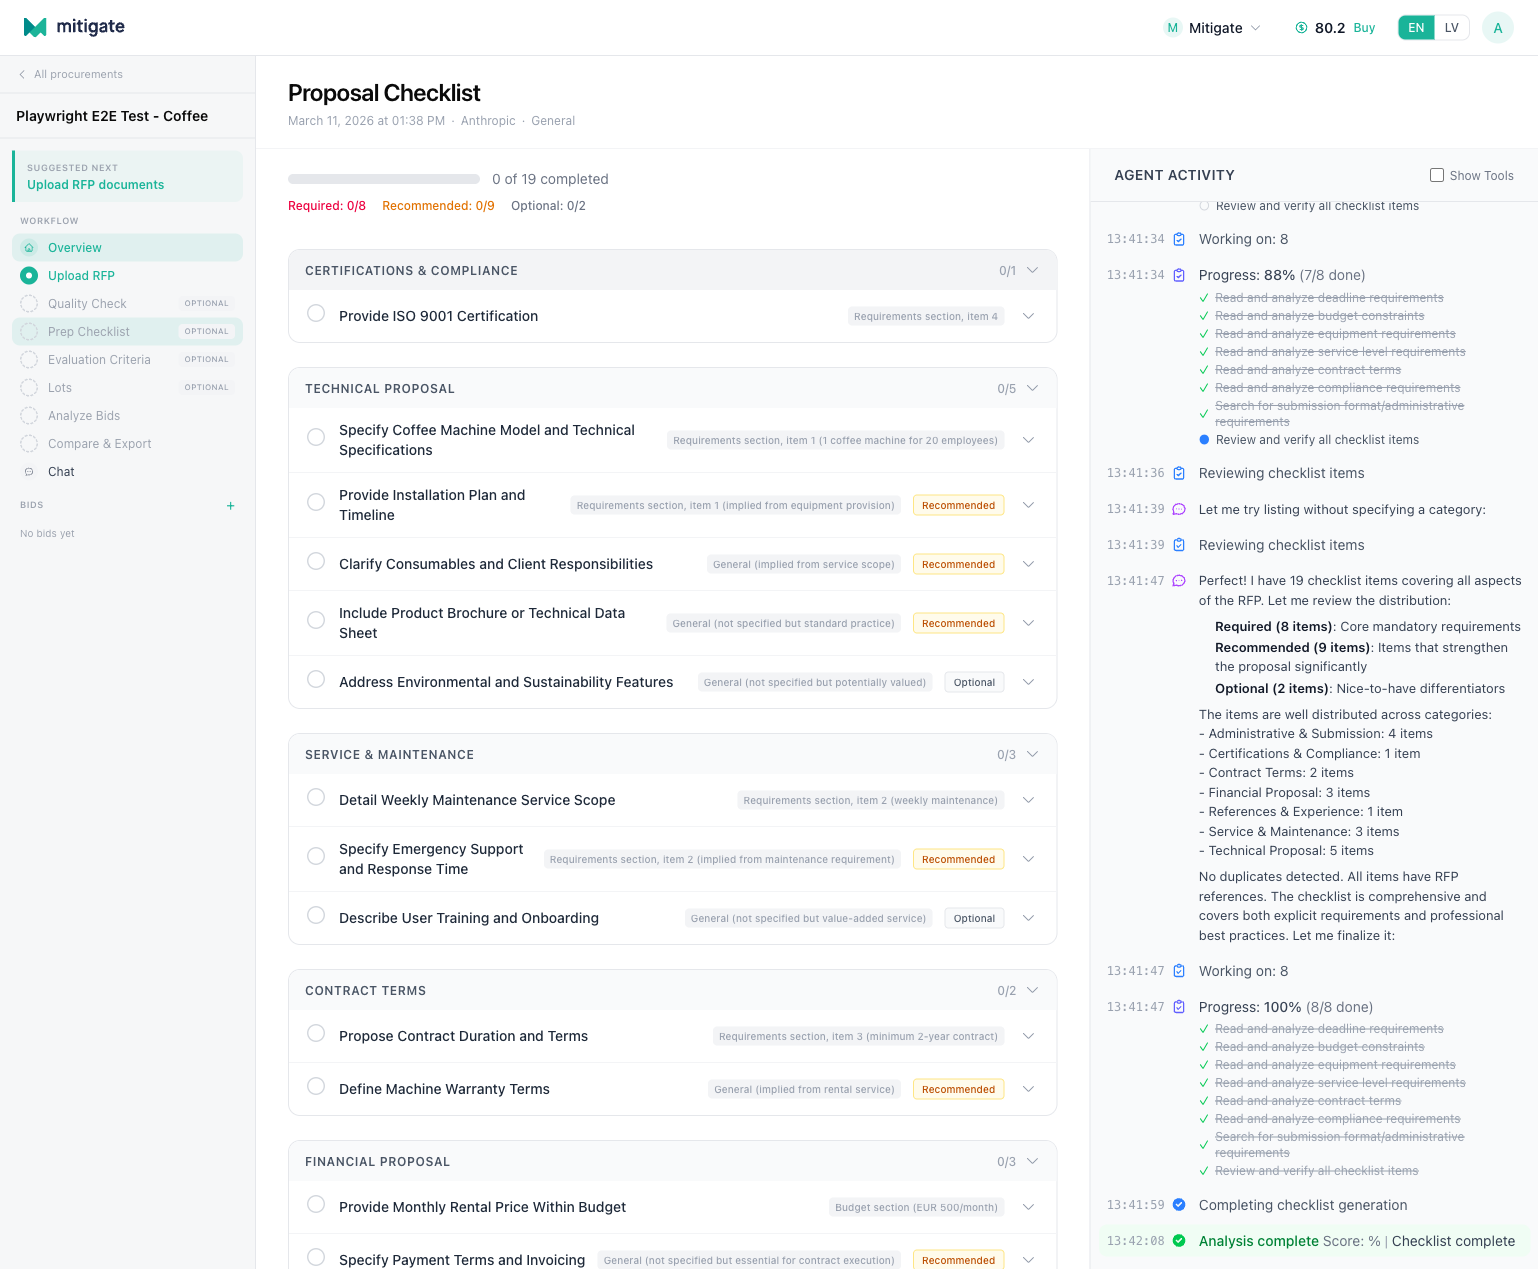The width and height of the screenshot is (1538, 1269).
Task: Click the Compare & Export step circle icon
Action: (29, 444)
